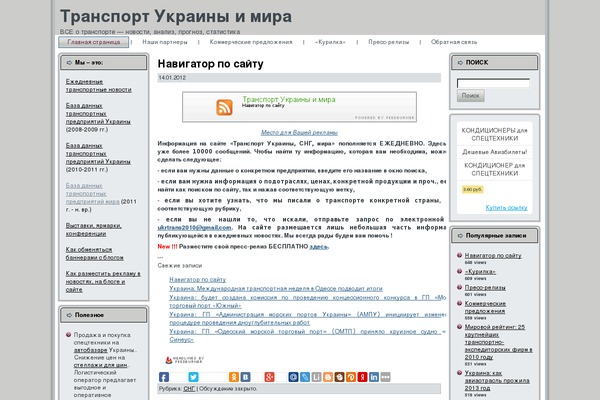The height and width of the screenshot is (400, 600).
Task: Click Транспорт Украины и мира feed title
Action: (x=289, y=100)
